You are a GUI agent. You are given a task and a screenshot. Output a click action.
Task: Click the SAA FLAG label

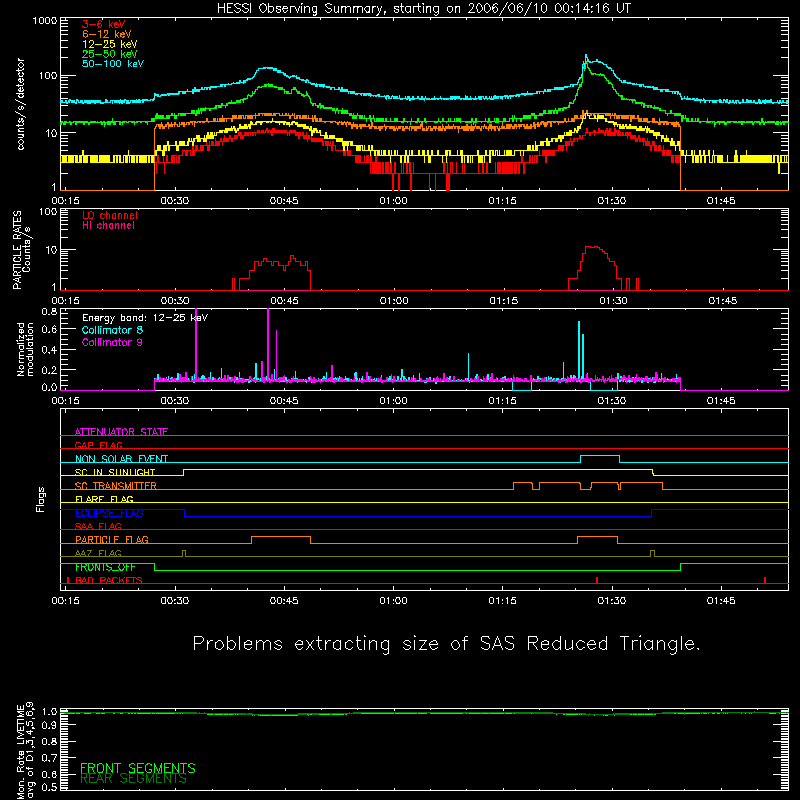(x=98, y=526)
